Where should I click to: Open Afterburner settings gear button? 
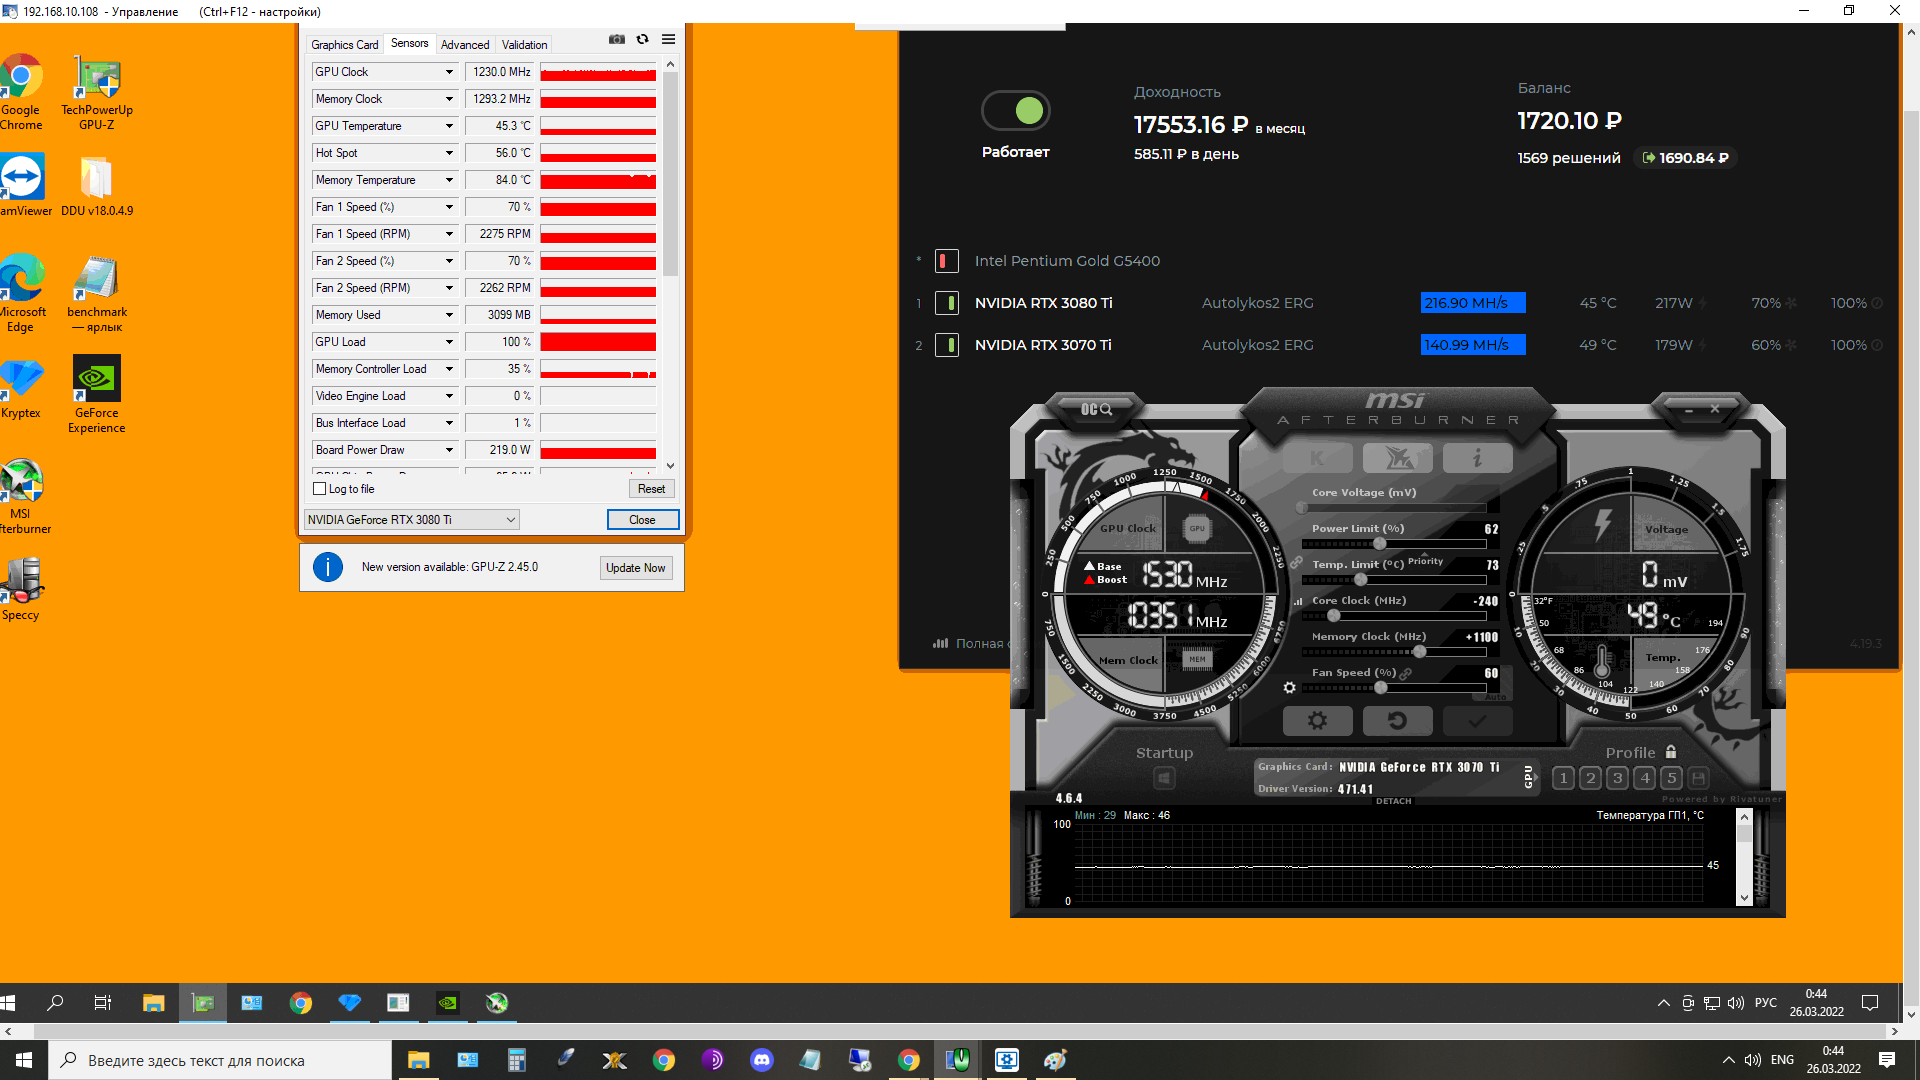[1317, 721]
